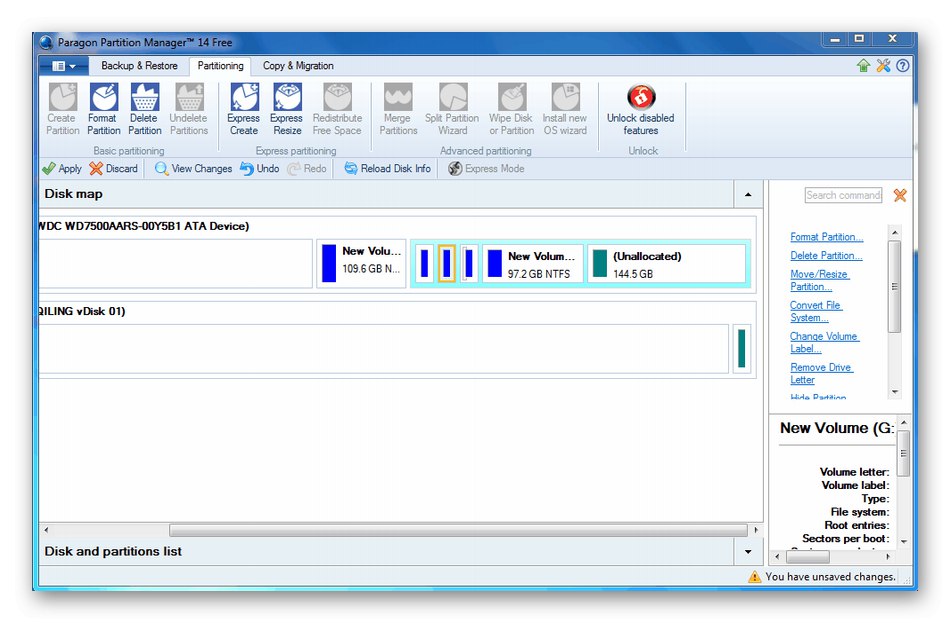Open the tools settings icon

pos(883,65)
